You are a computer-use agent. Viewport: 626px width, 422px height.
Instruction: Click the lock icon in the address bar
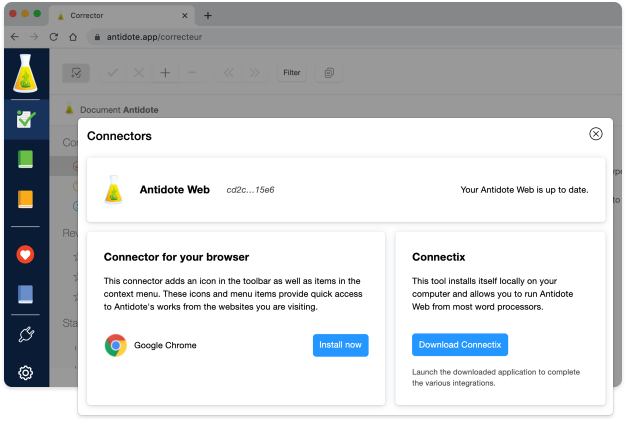click(x=97, y=37)
